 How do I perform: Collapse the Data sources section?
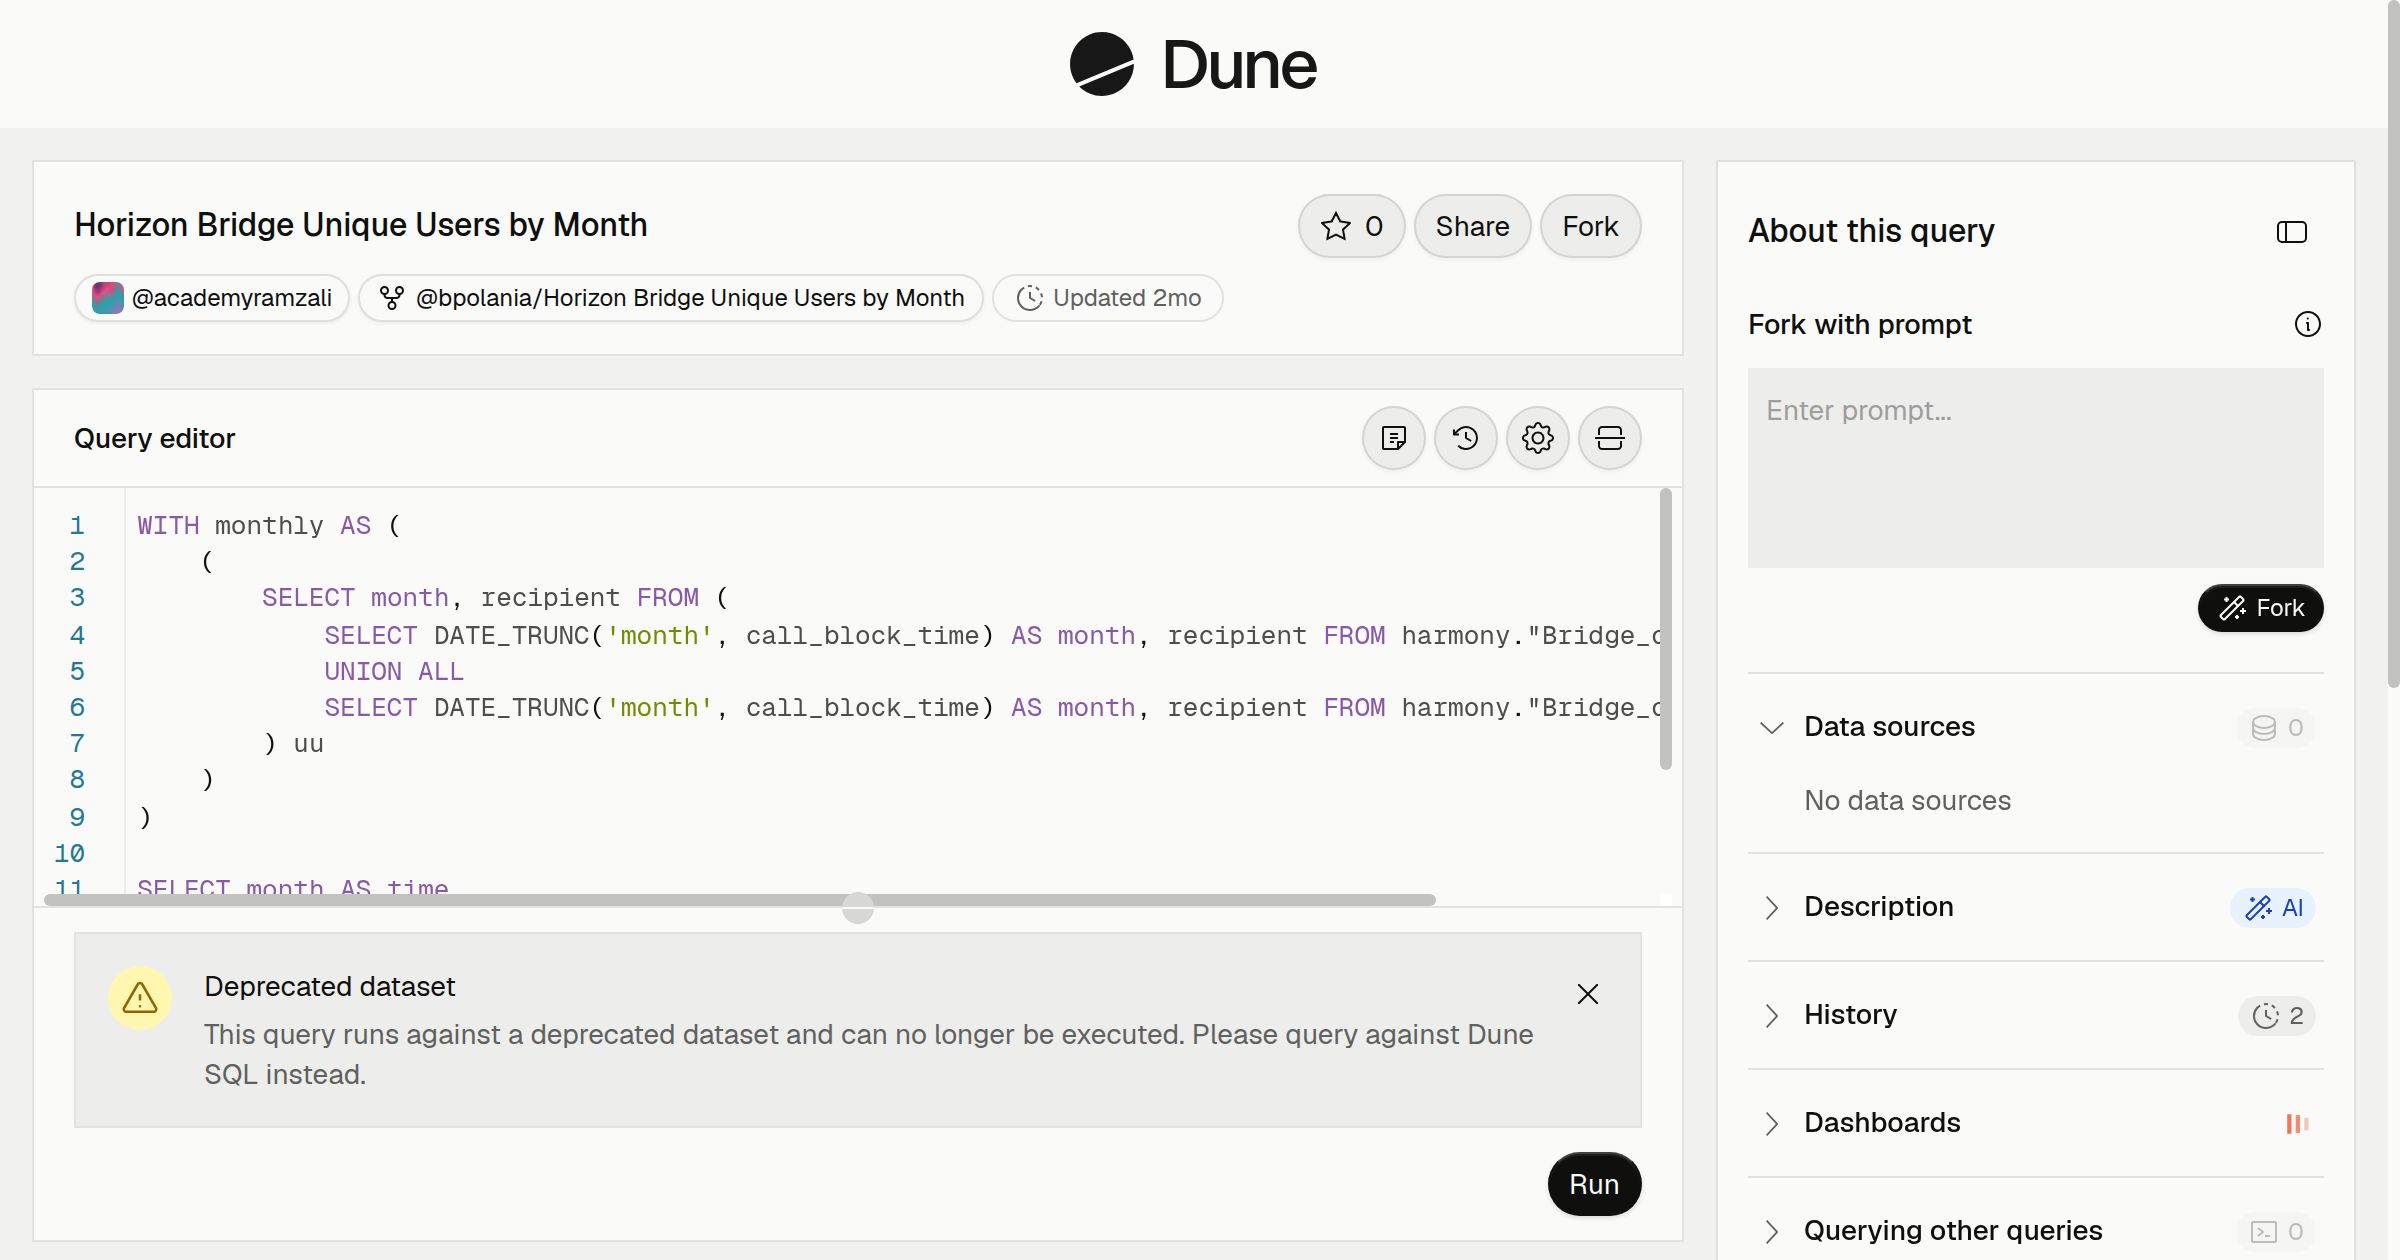(x=1772, y=727)
